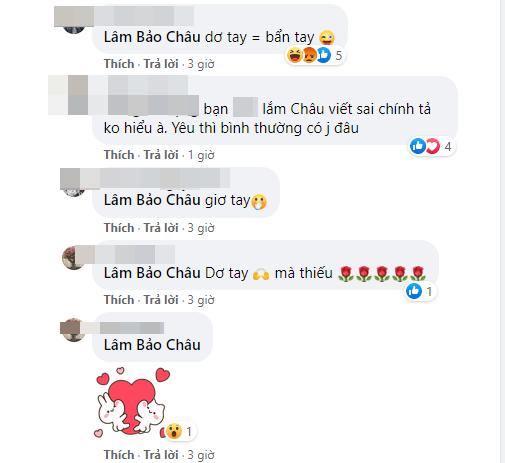Like the 'dơ tay = bẩn tay' comment

pyautogui.click(x=119, y=64)
